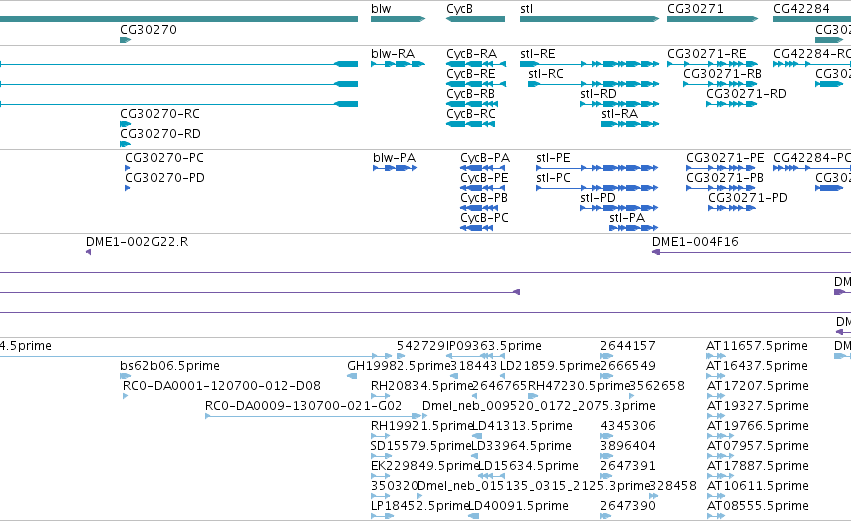The width and height of the screenshot is (851, 521).
Task: Select the stl-PA protein label
Action: pos(627,219)
